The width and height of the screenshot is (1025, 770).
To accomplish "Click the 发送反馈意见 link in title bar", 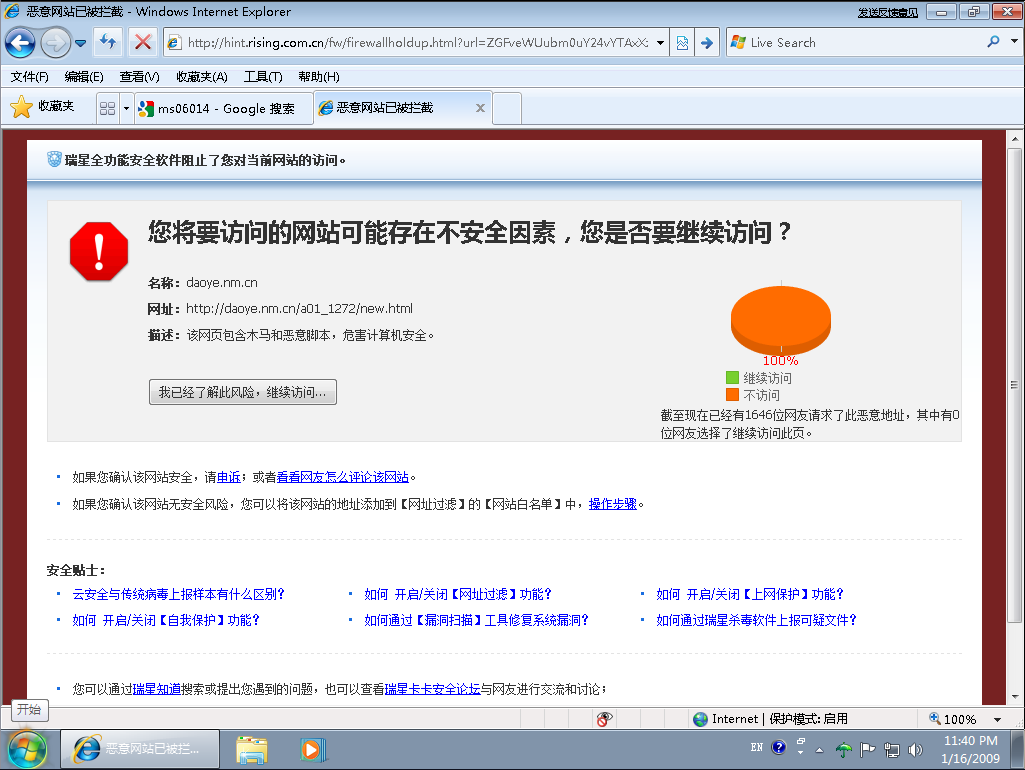I will click(x=887, y=12).
